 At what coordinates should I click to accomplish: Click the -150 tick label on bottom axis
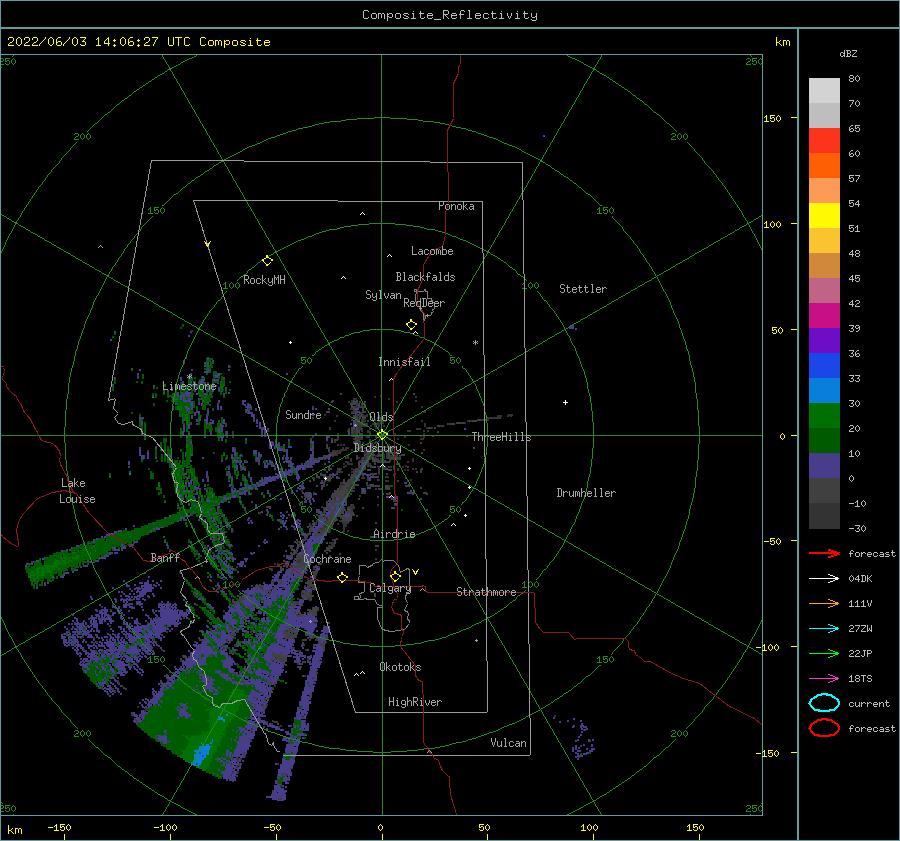pos(59,827)
